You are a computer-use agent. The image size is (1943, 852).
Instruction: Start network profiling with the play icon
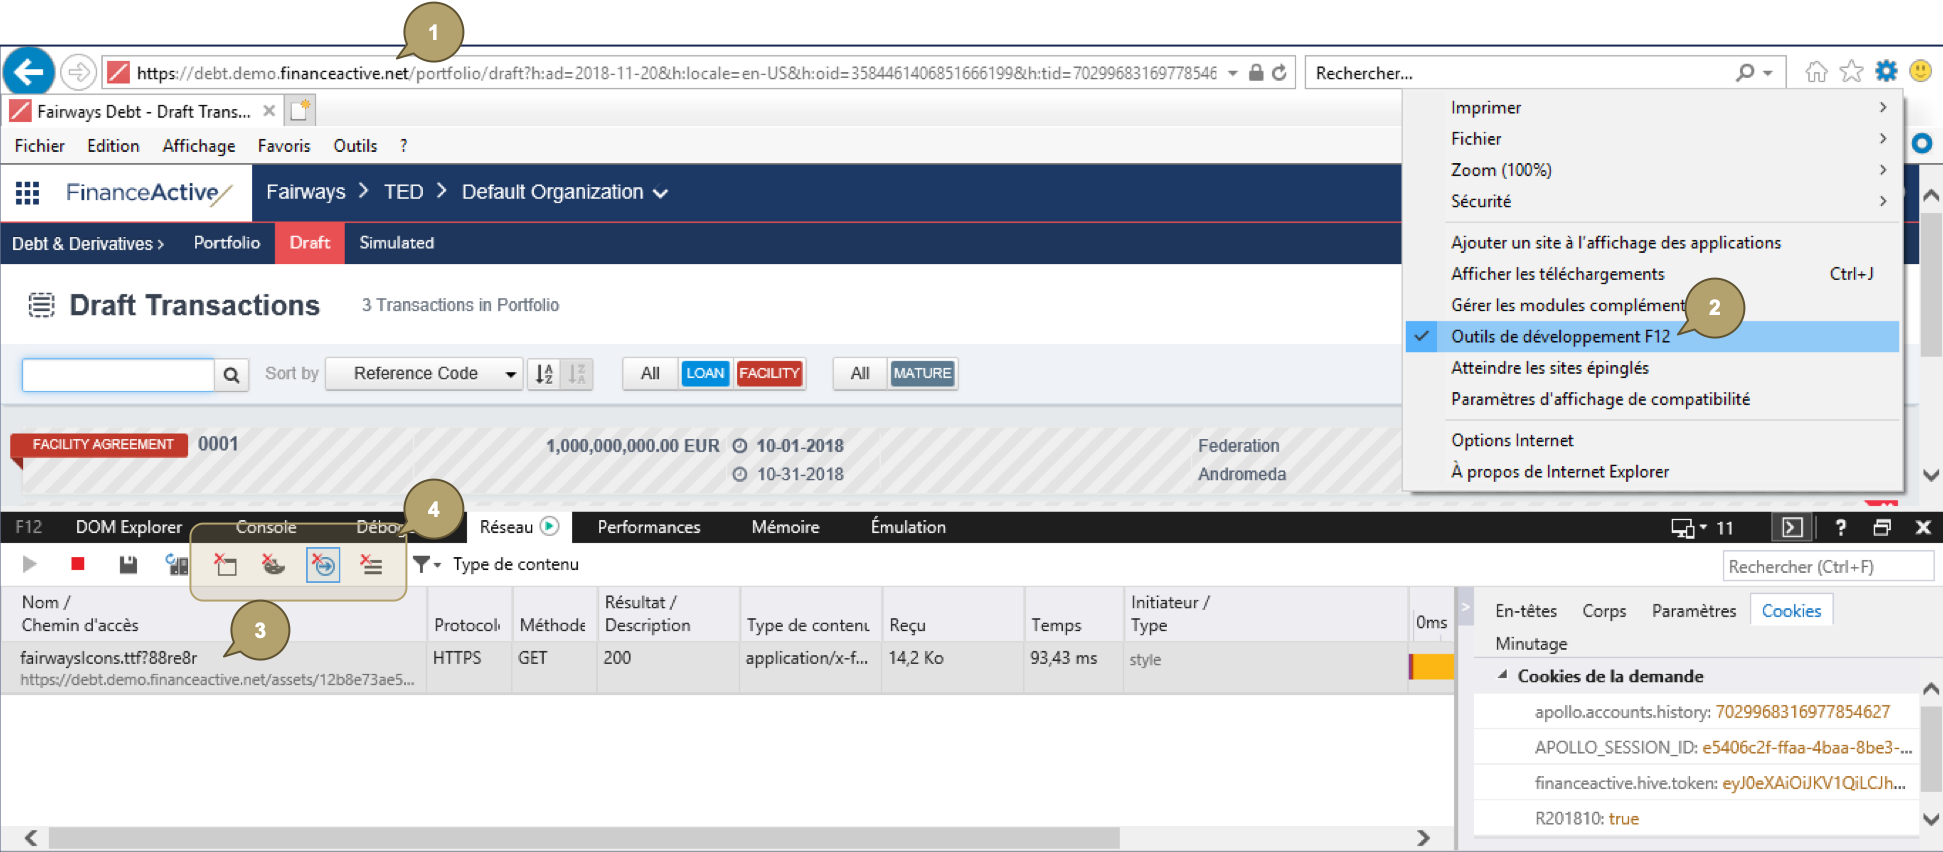pos(30,565)
